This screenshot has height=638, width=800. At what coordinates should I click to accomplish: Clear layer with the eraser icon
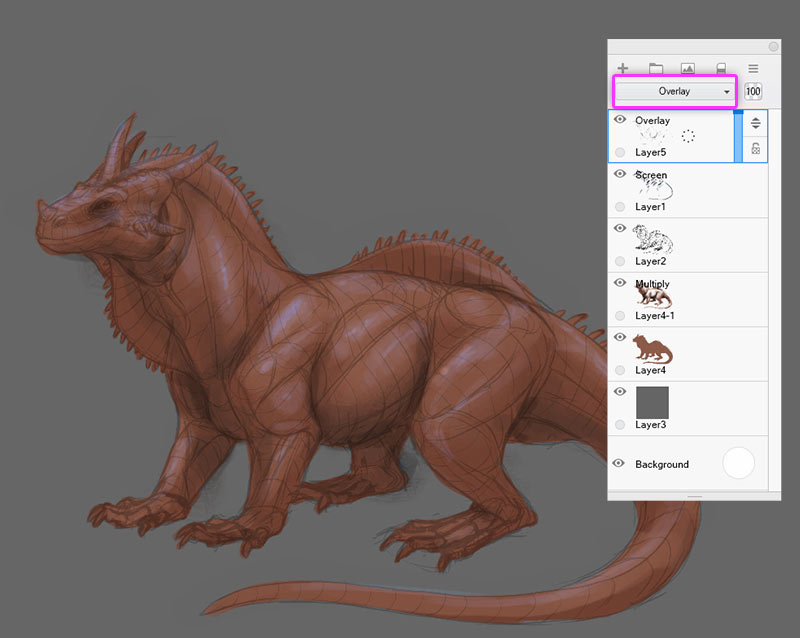721,68
